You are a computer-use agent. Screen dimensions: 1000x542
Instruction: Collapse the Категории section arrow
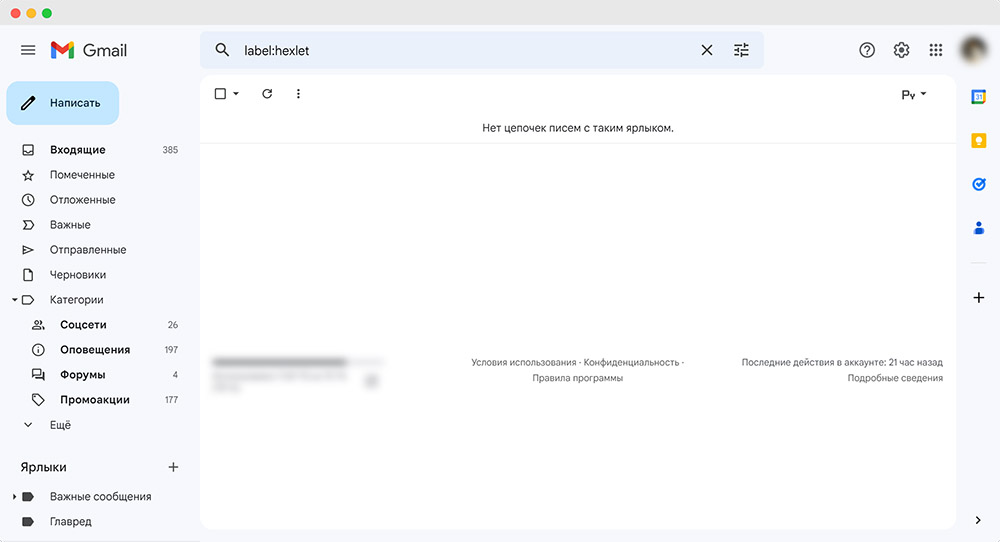[15, 300]
